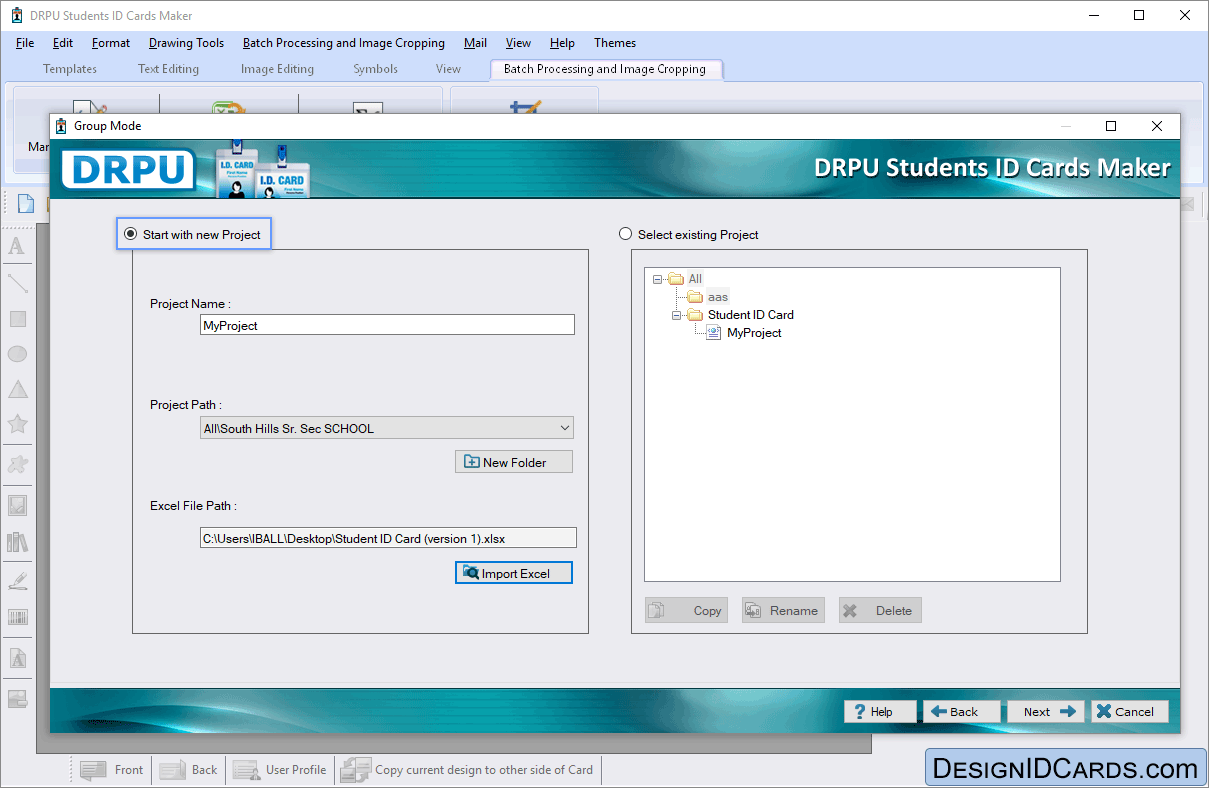Image resolution: width=1209 pixels, height=788 pixels.
Task: Switch to Templates ribbon tab
Action: pyautogui.click(x=70, y=69)
